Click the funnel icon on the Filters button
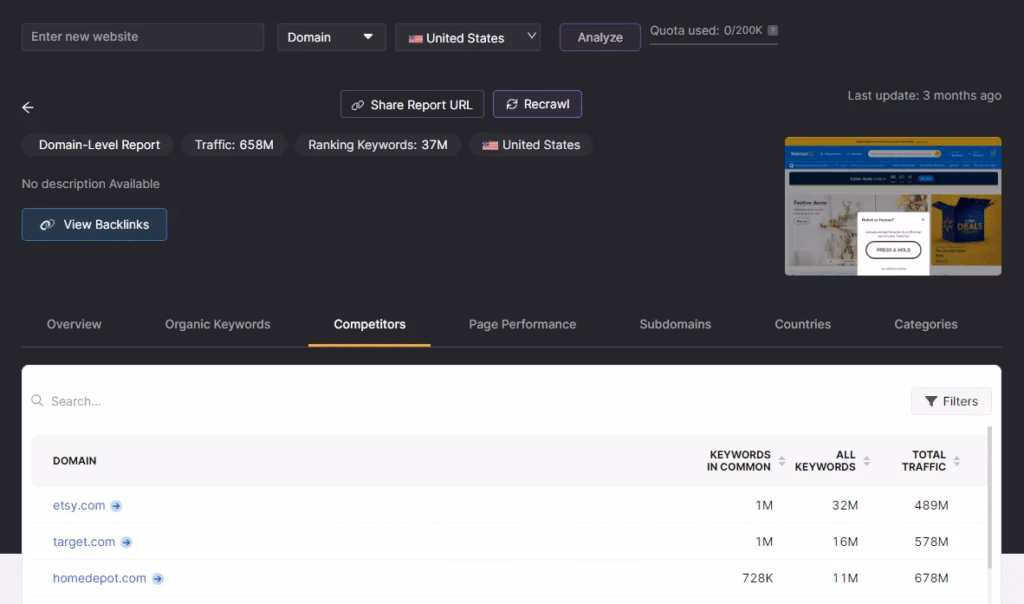This screenshot has width=1024, height=604. point(933,401)
